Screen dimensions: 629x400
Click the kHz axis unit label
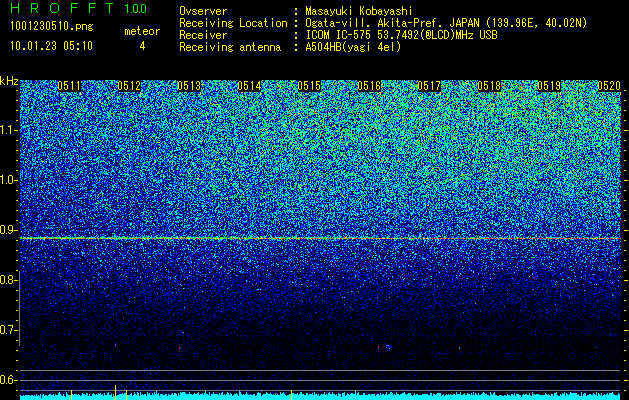(x=9, y=81)
